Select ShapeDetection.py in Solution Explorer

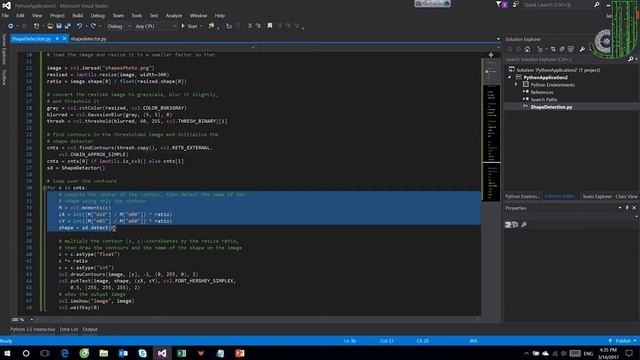point(551,107)
